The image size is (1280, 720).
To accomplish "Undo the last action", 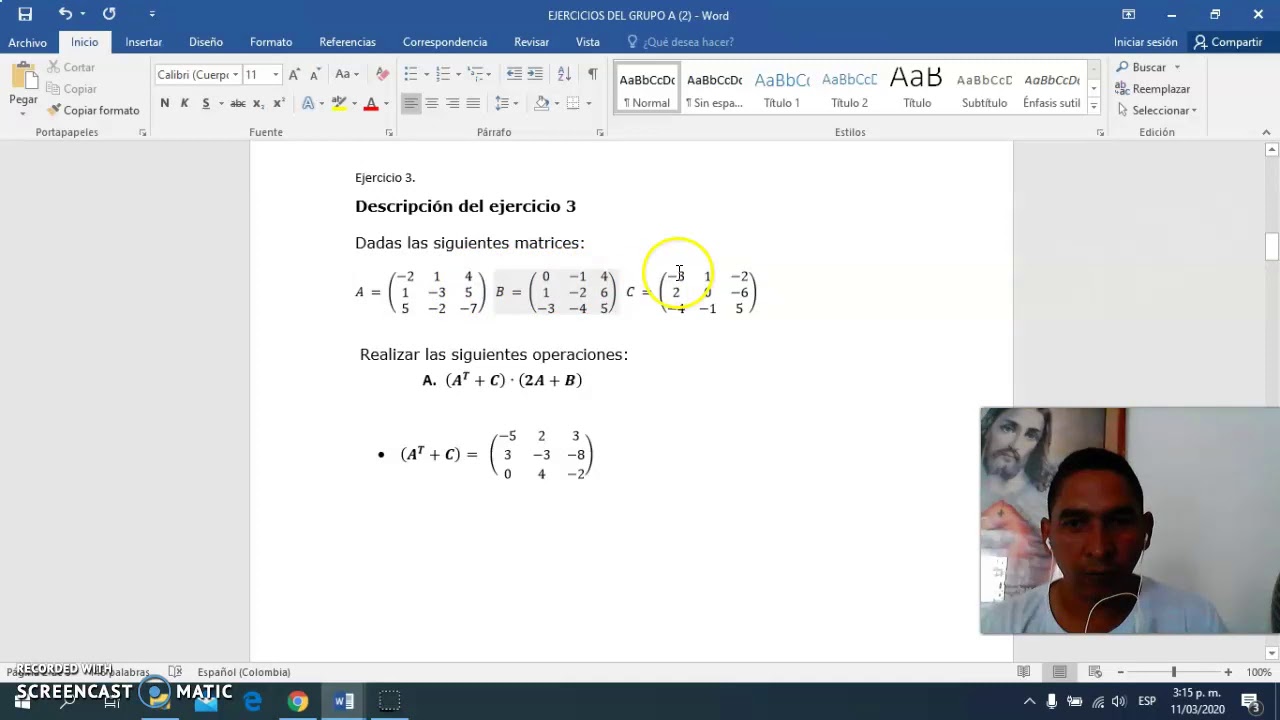I will [65, 14].
